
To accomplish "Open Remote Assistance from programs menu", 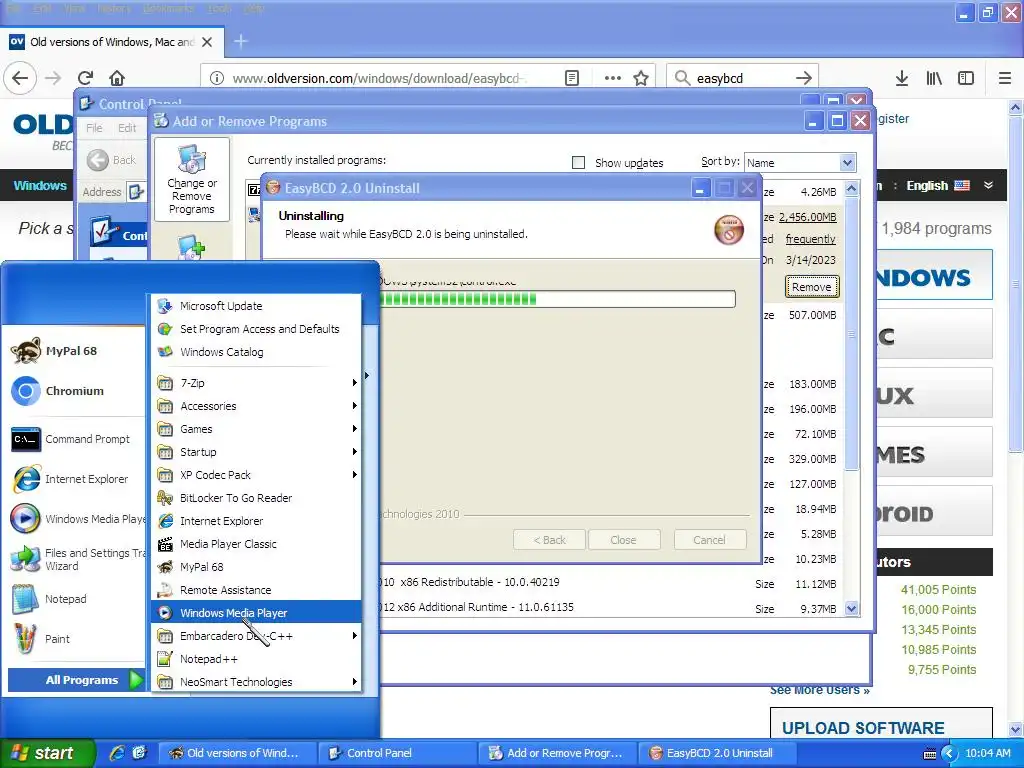I will click(x=256, y=590).
